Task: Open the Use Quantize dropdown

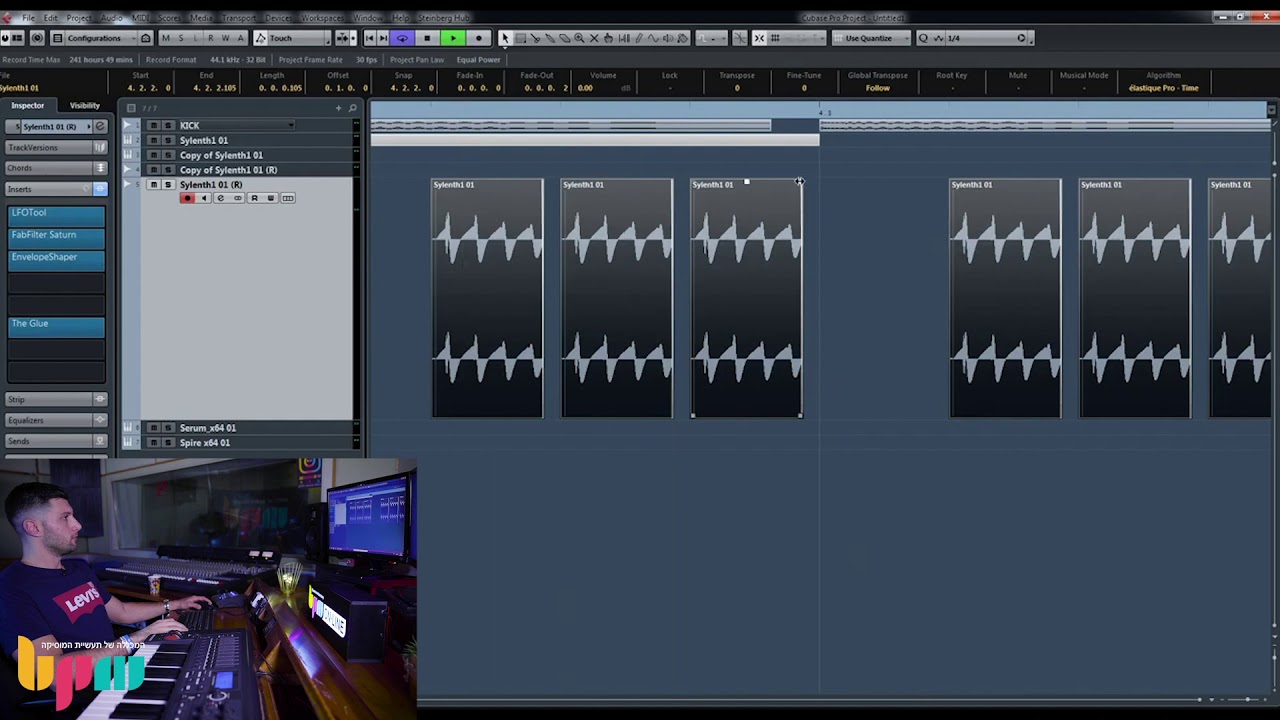Action: pos(874,38)
